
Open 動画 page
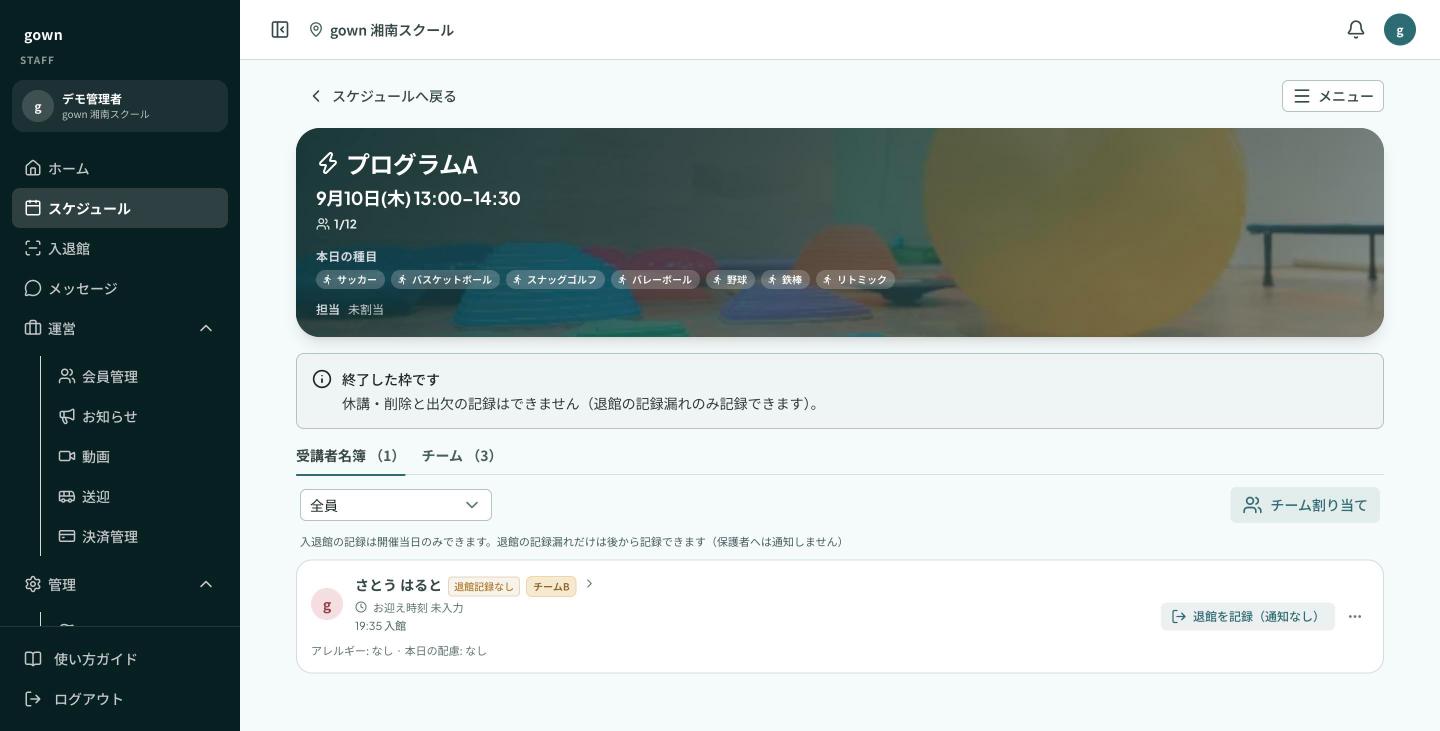(138, 456)
